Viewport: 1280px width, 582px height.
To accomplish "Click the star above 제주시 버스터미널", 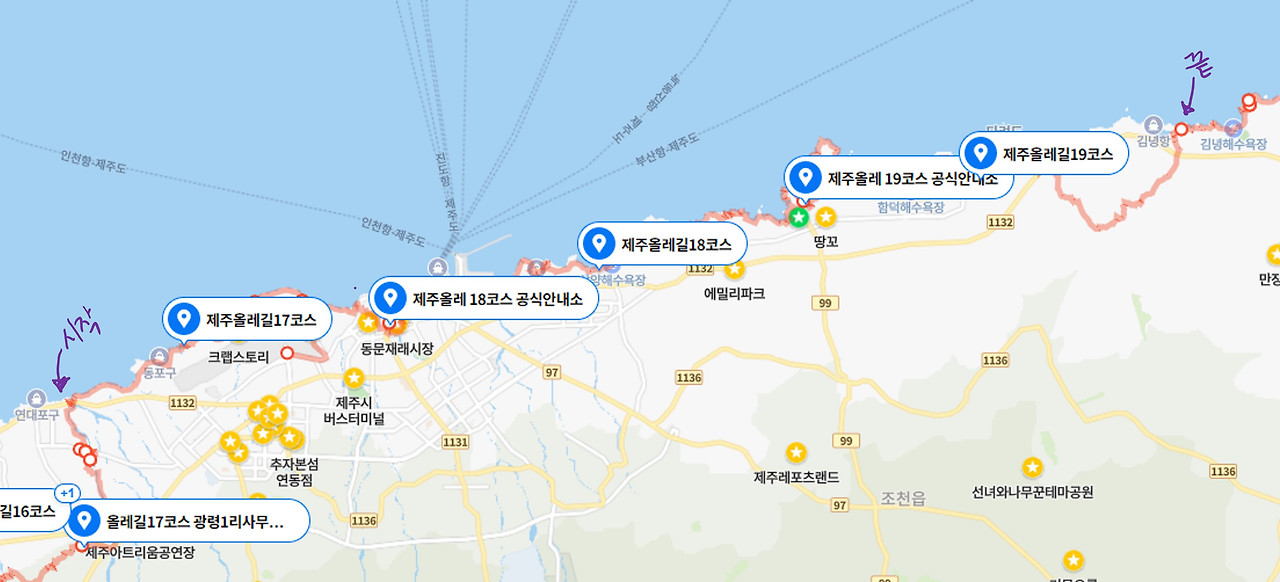I will pyautogui.click(x=353, y=378).
